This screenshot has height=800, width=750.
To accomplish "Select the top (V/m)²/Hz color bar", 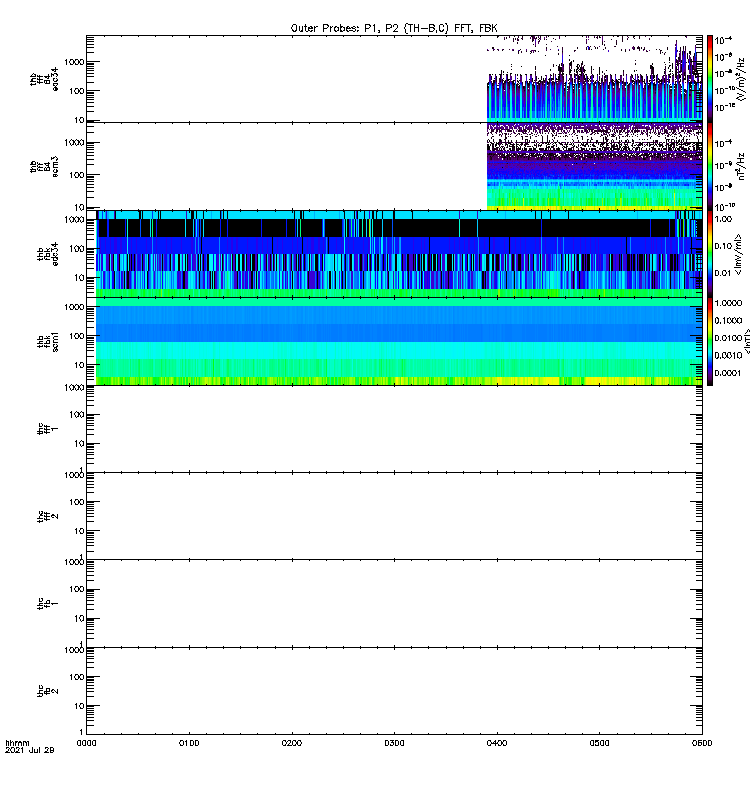I will 710,78.
